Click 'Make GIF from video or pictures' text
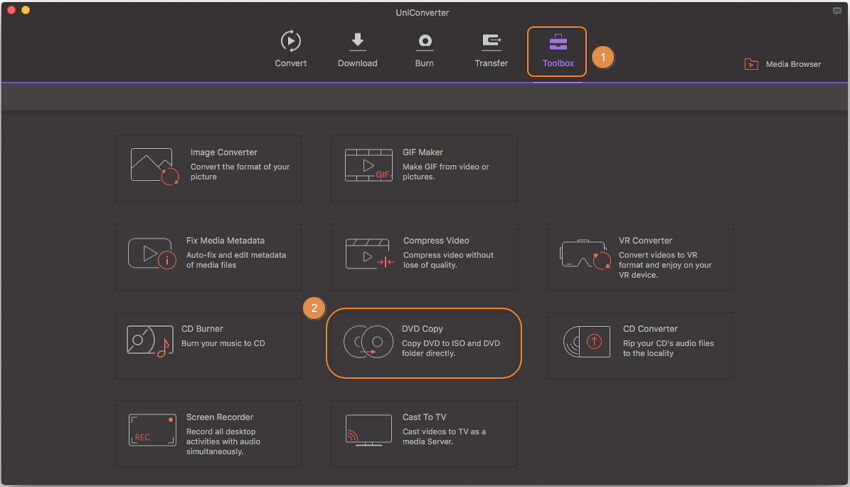Image resolution: width=850 pixels, height=487 pixels. pyautogui.click(x=446, y=171)
